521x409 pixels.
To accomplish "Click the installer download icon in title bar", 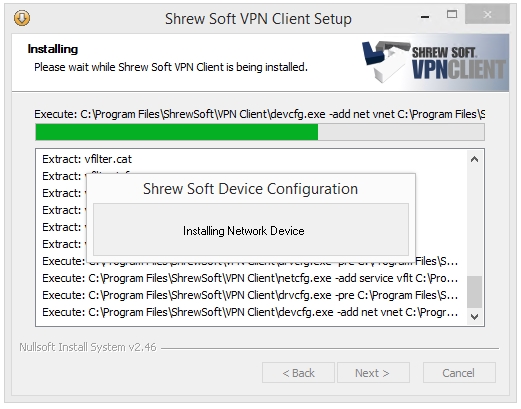I will [x=22, y=18].
